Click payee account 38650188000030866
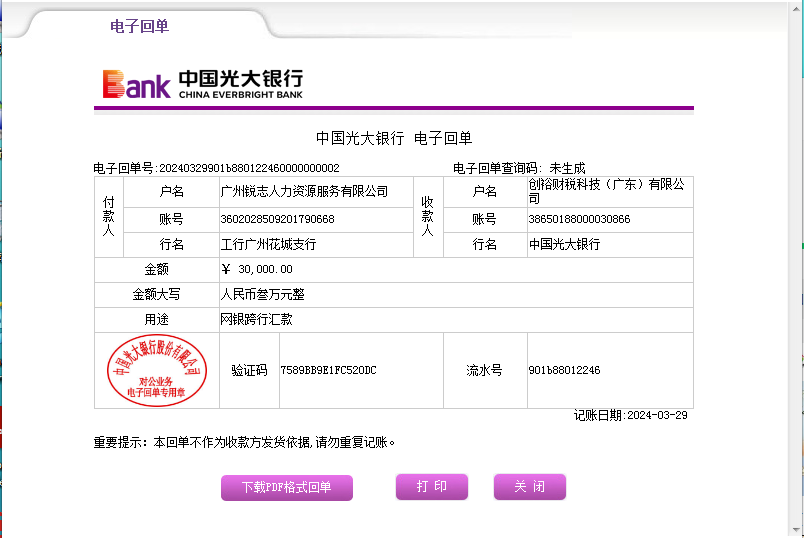The image size is (804, 538). click(x=579, y=219)
